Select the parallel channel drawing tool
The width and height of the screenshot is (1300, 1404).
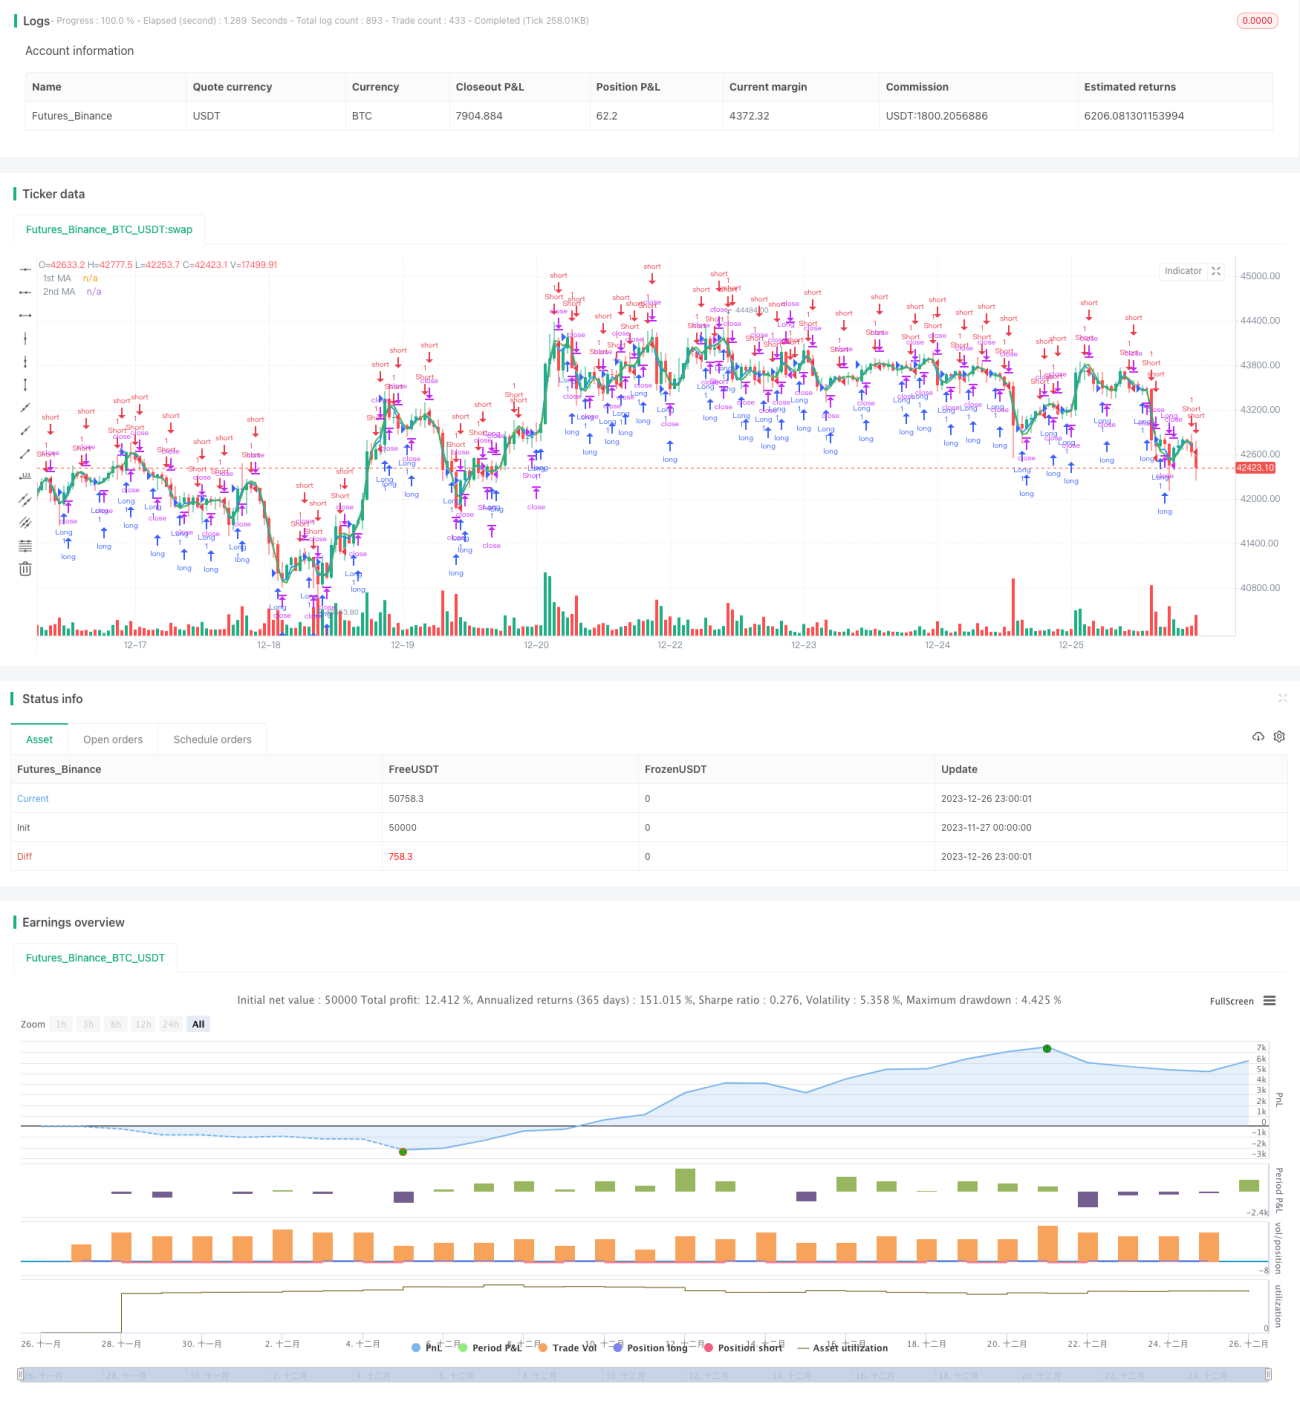point(25,500)
